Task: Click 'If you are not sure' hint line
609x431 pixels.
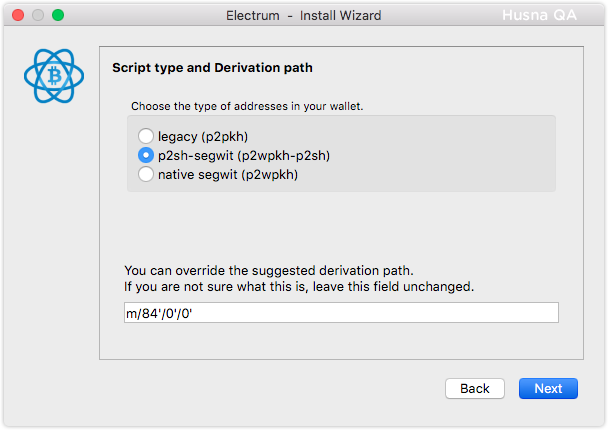Action: point(299,287)
